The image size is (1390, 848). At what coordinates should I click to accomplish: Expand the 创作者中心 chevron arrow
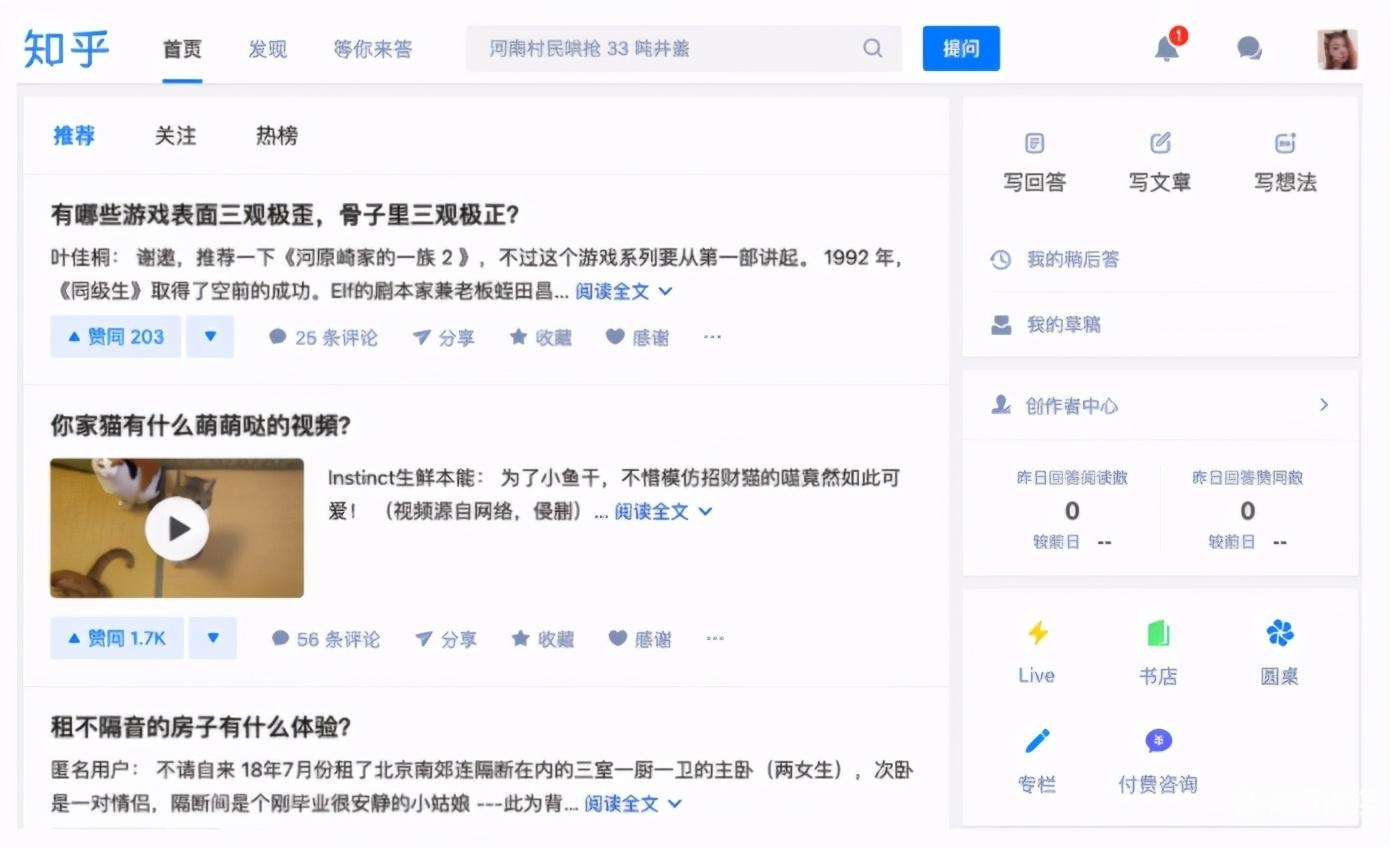1324,405
